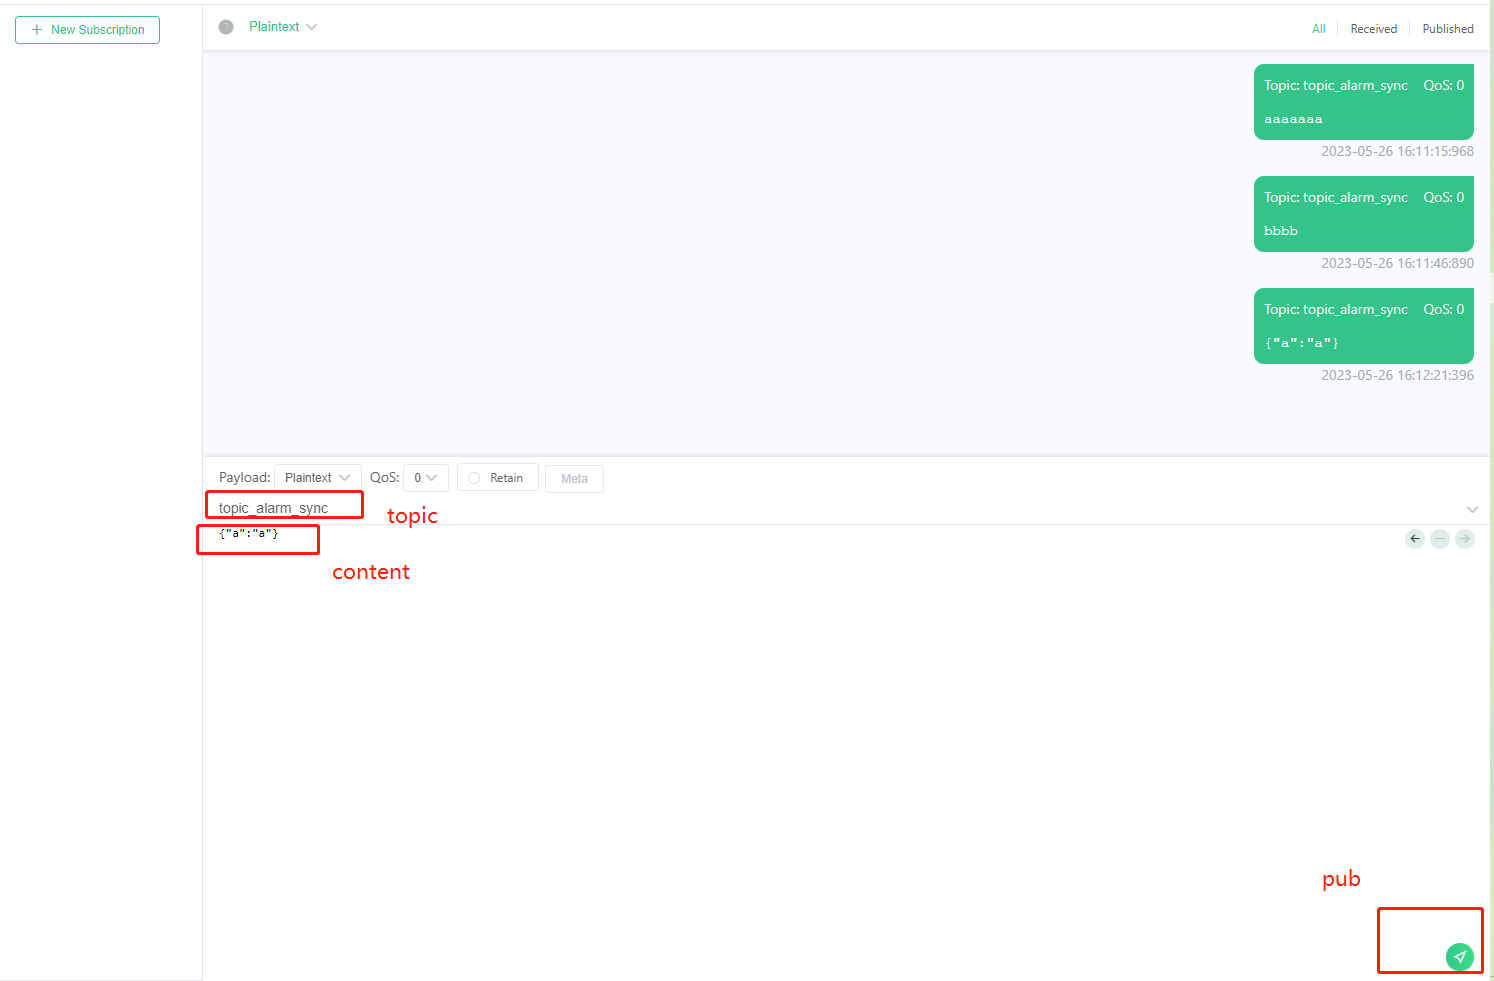Click the topic_alarm_sync topic input field
The height and width of the screenshot is (981, 1494).
click(x=283, y=506)
